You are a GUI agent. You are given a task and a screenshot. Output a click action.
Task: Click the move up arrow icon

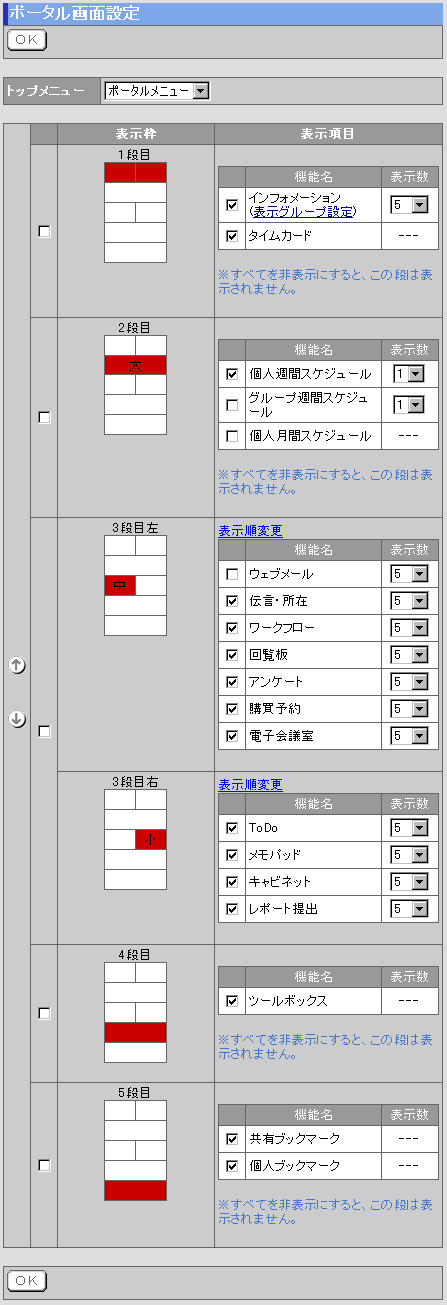pyautogui.click(x=17, y=665)
